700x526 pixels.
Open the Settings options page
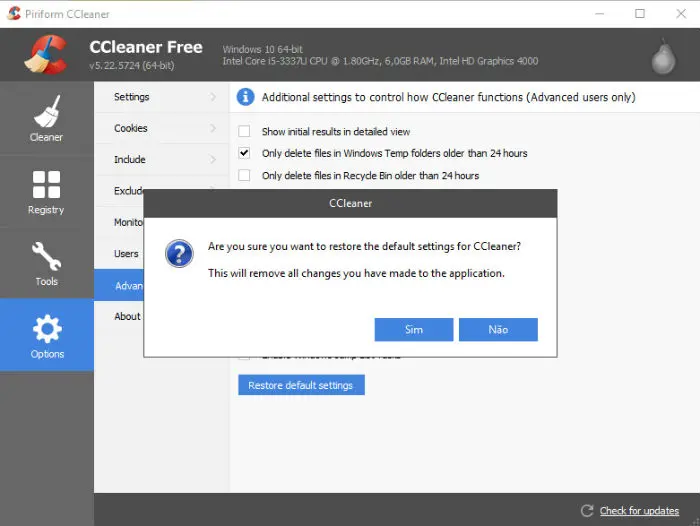click(x=161, y=97)
